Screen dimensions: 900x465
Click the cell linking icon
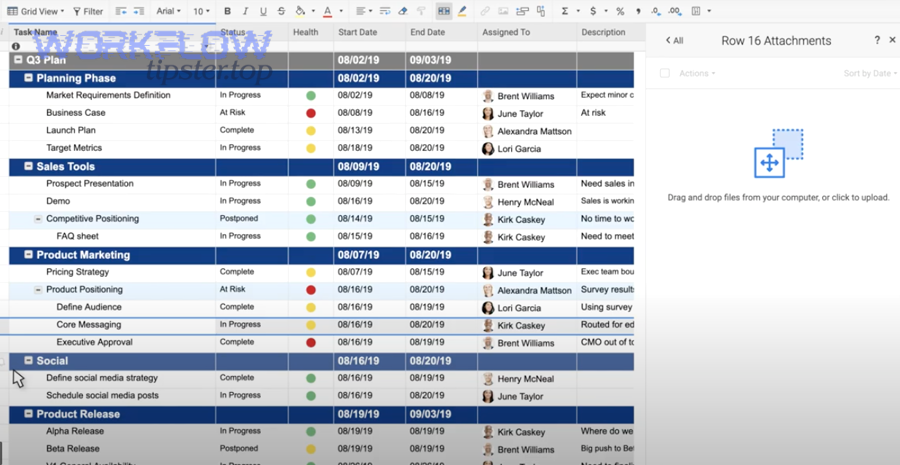pyautogui.click(x=541, y=11)
